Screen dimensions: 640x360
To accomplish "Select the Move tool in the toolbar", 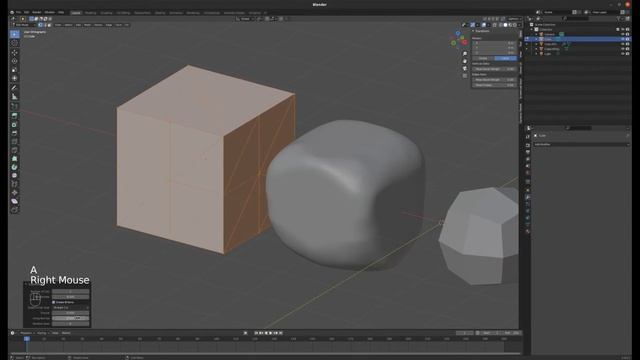I will (x=14, y=52).
